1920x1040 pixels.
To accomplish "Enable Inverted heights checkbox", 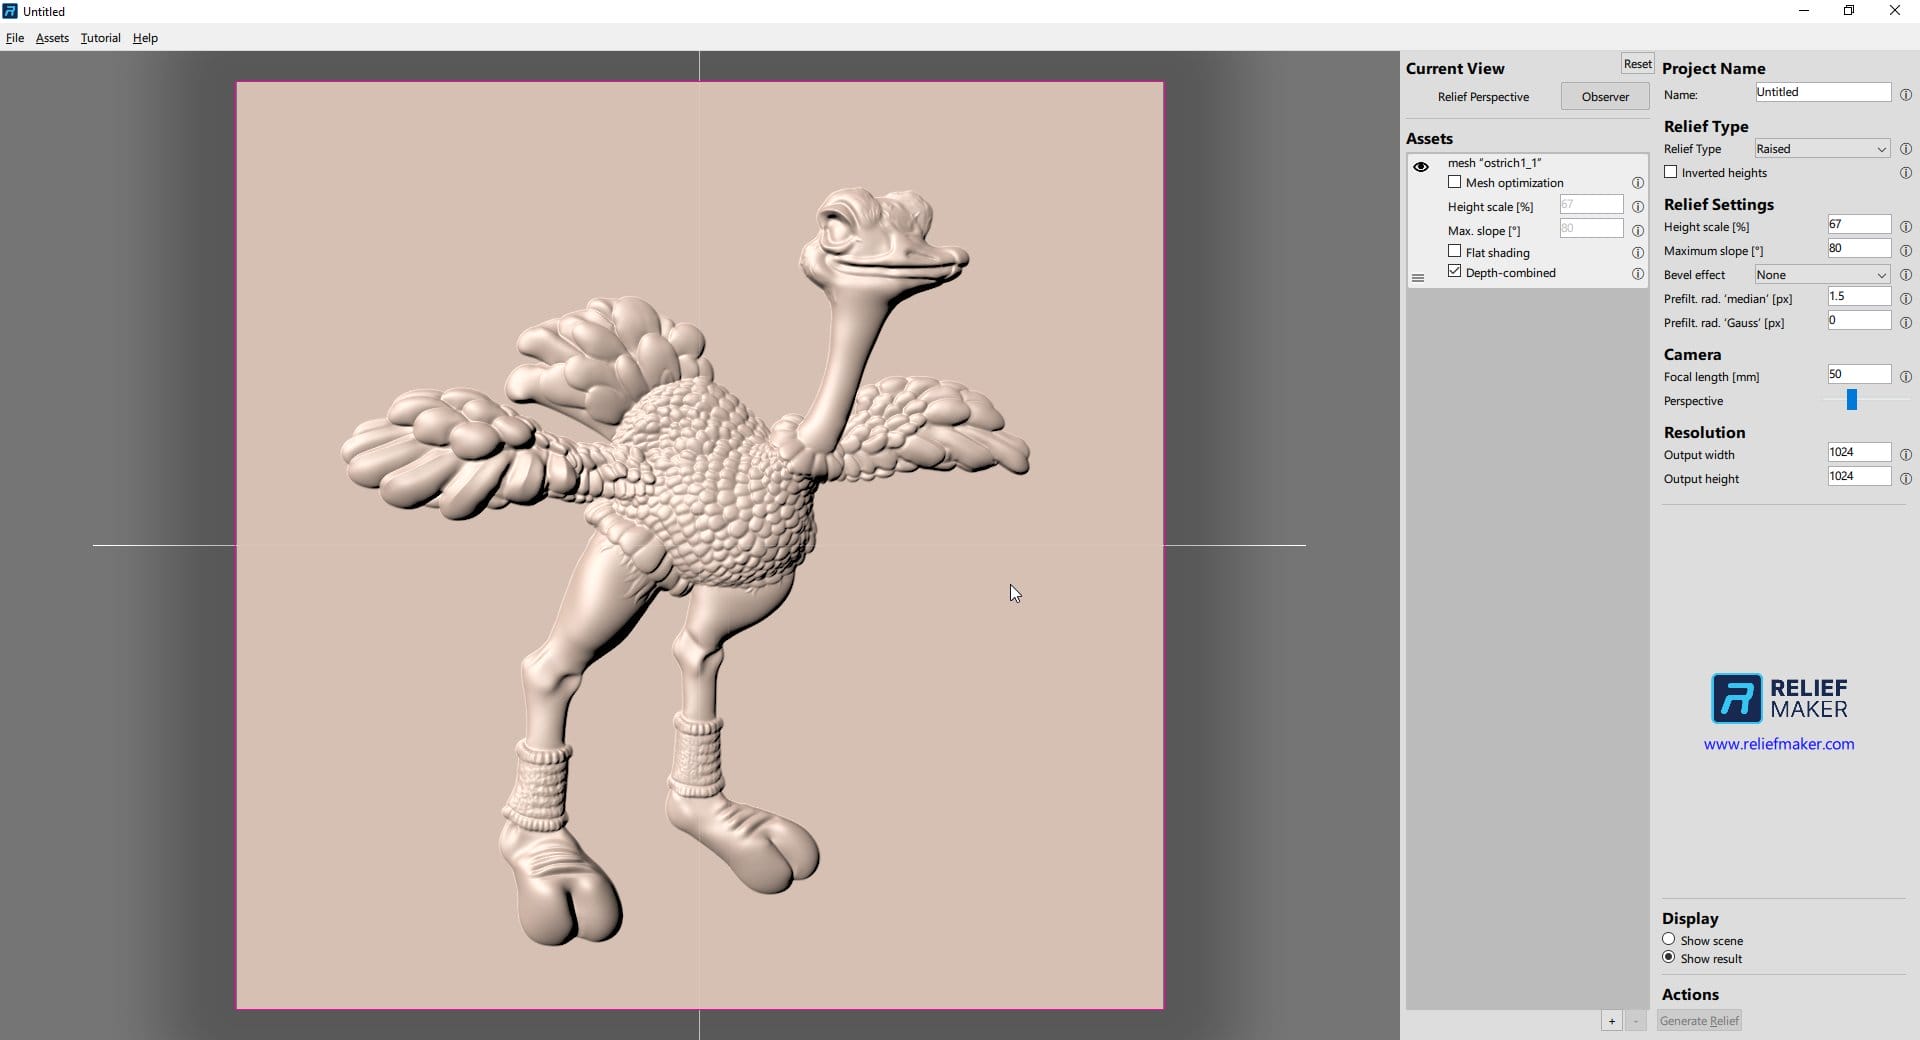I will (x=1670, y=172).
